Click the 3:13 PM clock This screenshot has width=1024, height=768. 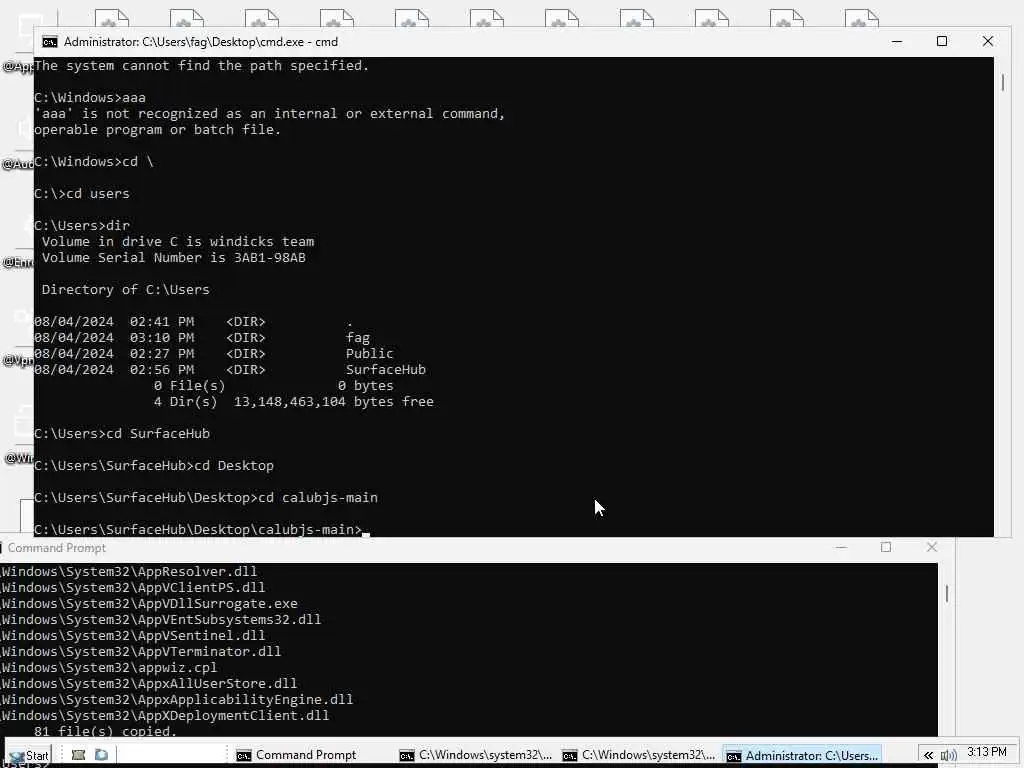click(x=987, y=752)
